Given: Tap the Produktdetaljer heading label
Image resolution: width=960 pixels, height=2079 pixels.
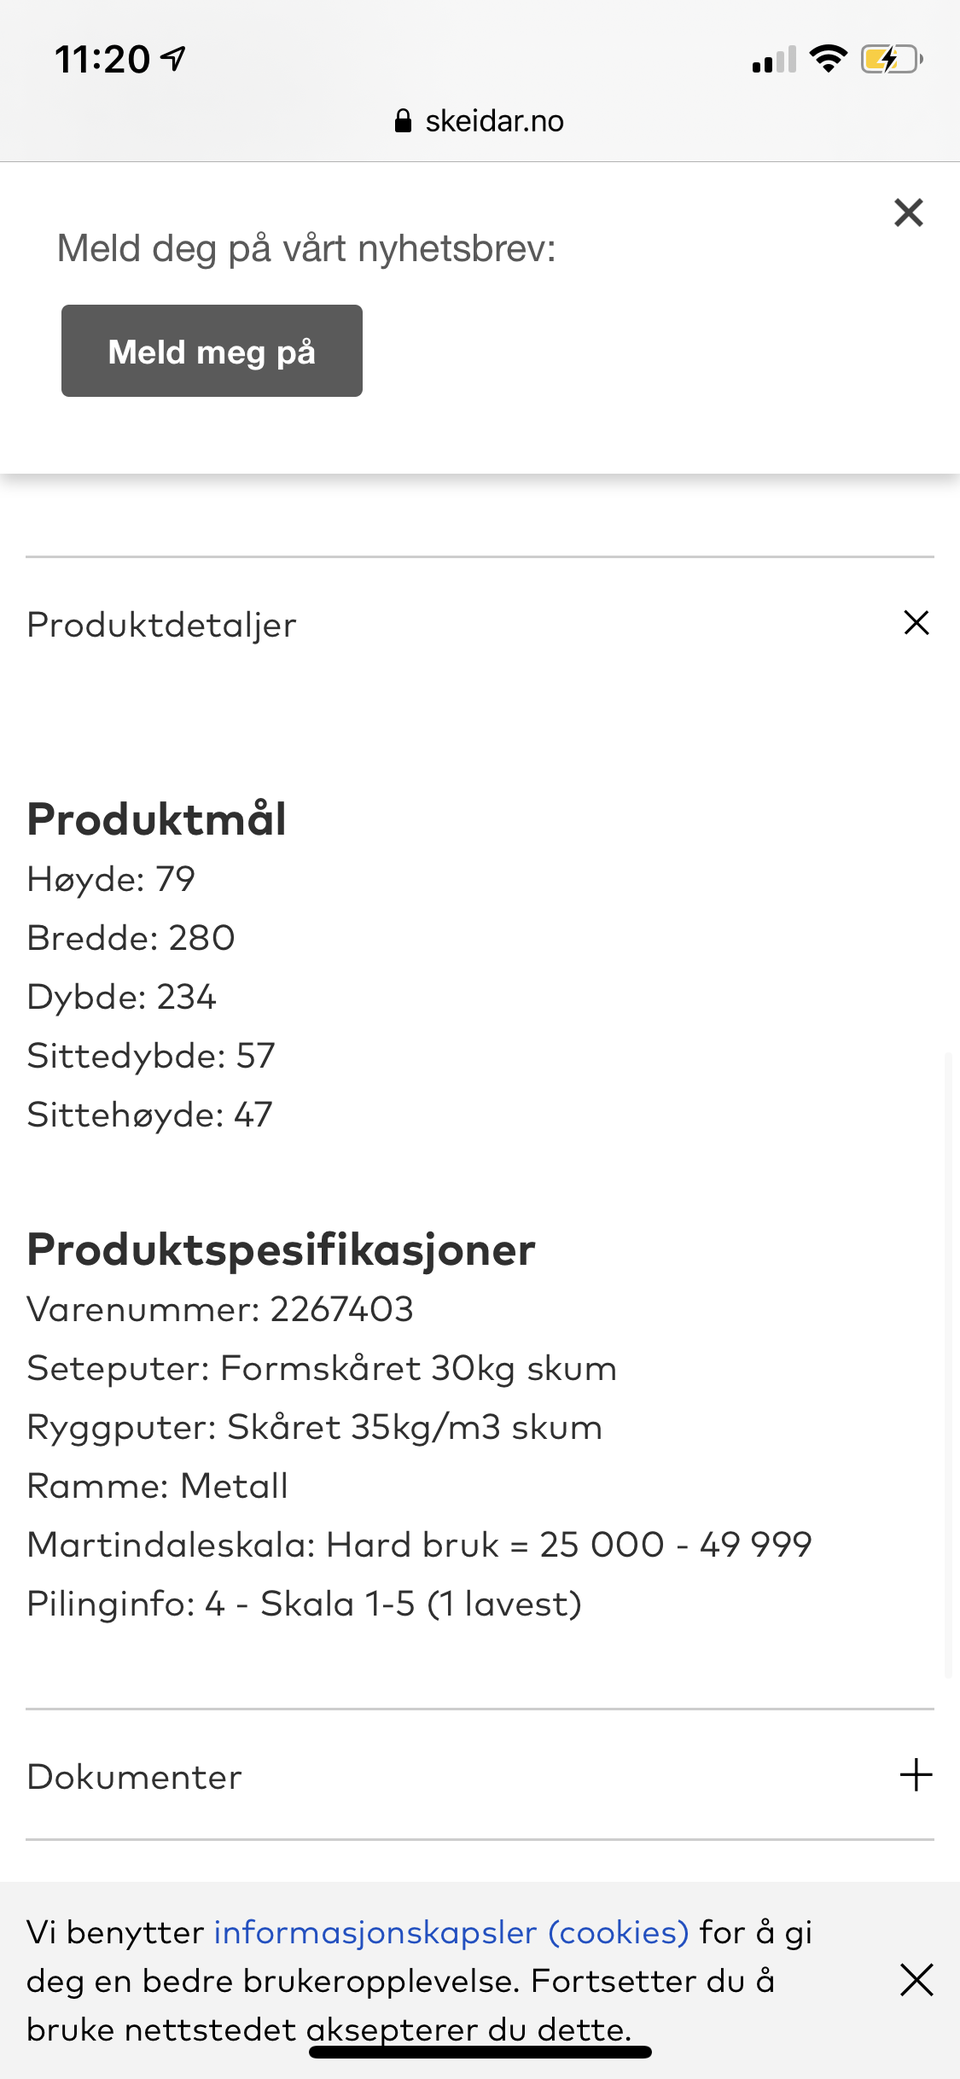Looking at the screenshot, I should [162, 625].
